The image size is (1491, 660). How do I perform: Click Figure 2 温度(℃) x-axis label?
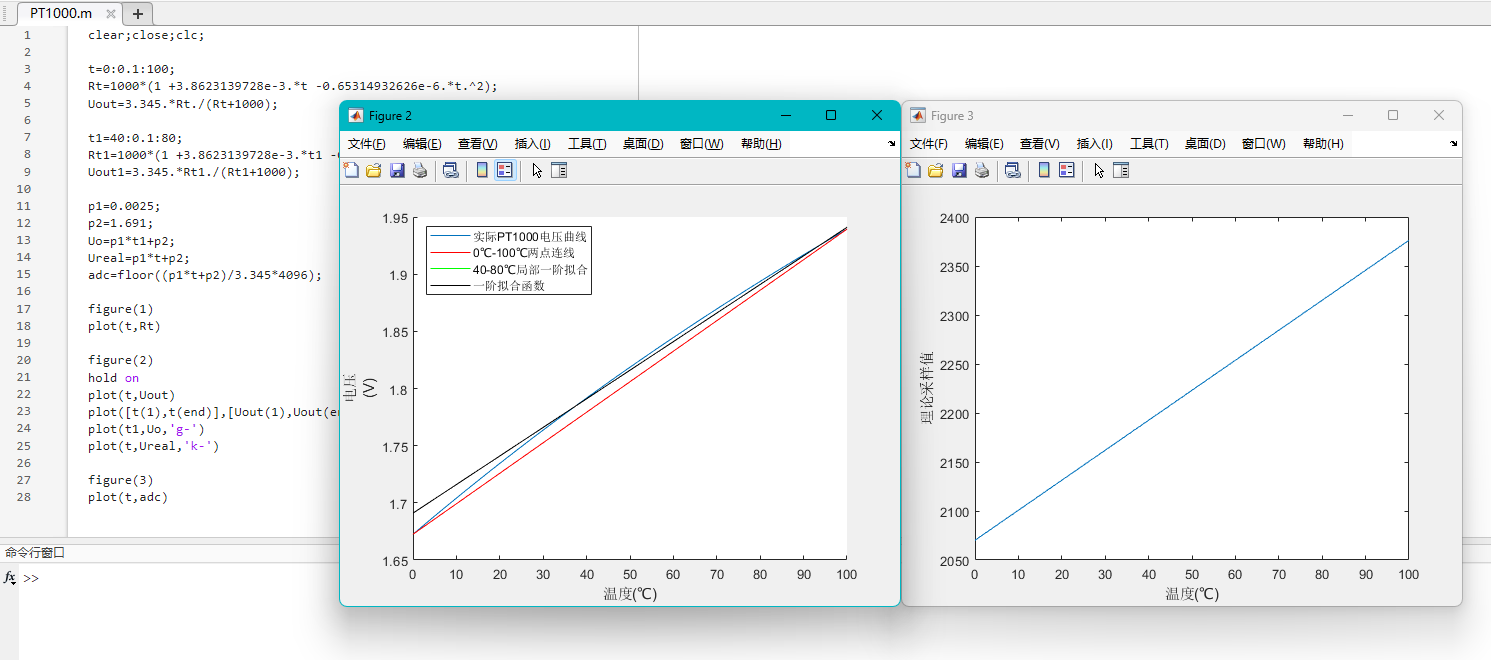pos(630,593)
